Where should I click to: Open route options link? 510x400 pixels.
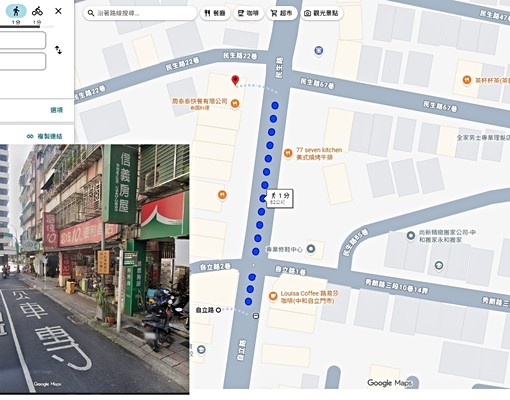tap(56, 110)
